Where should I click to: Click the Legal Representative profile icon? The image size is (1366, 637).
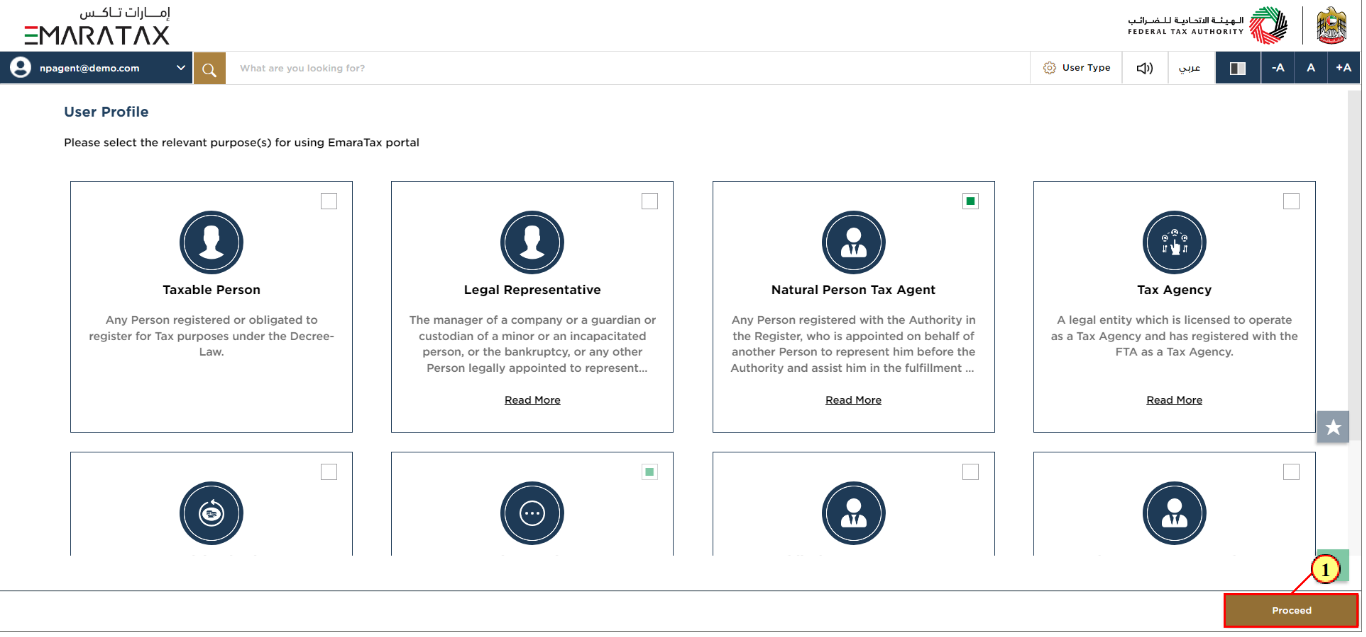pos(532,242)
